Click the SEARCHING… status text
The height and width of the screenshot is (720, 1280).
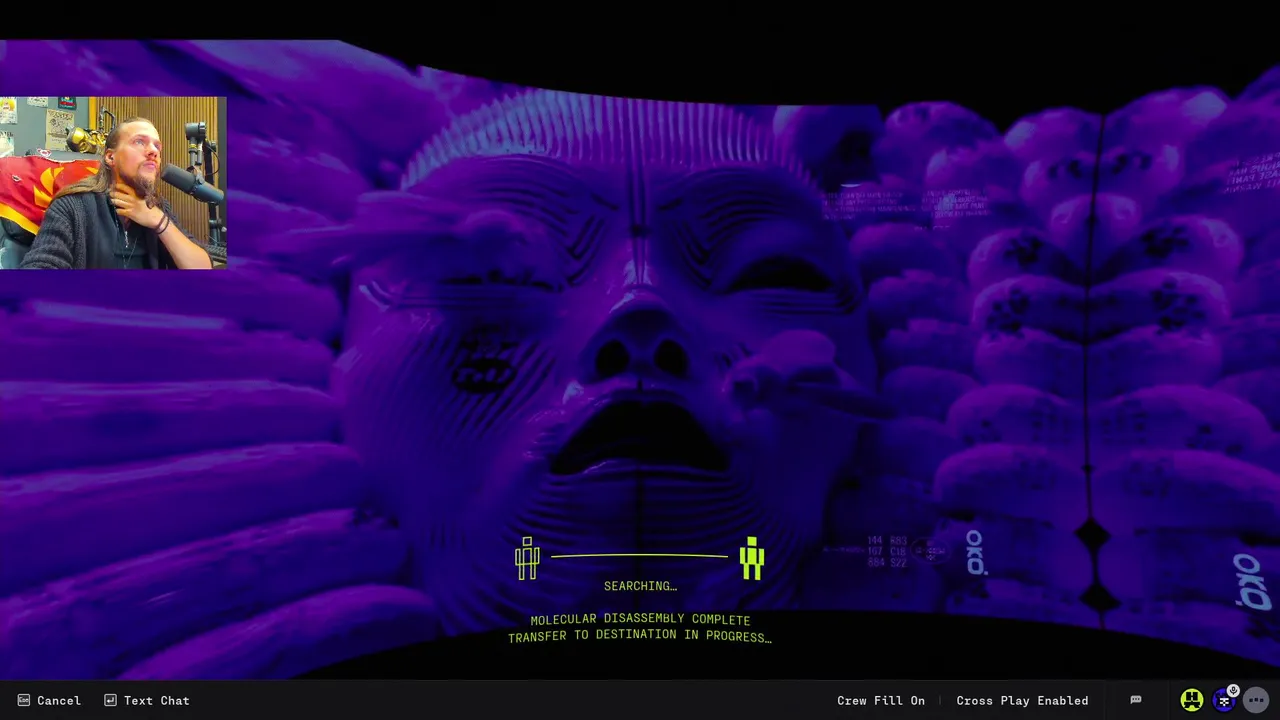tap(640, 586)
